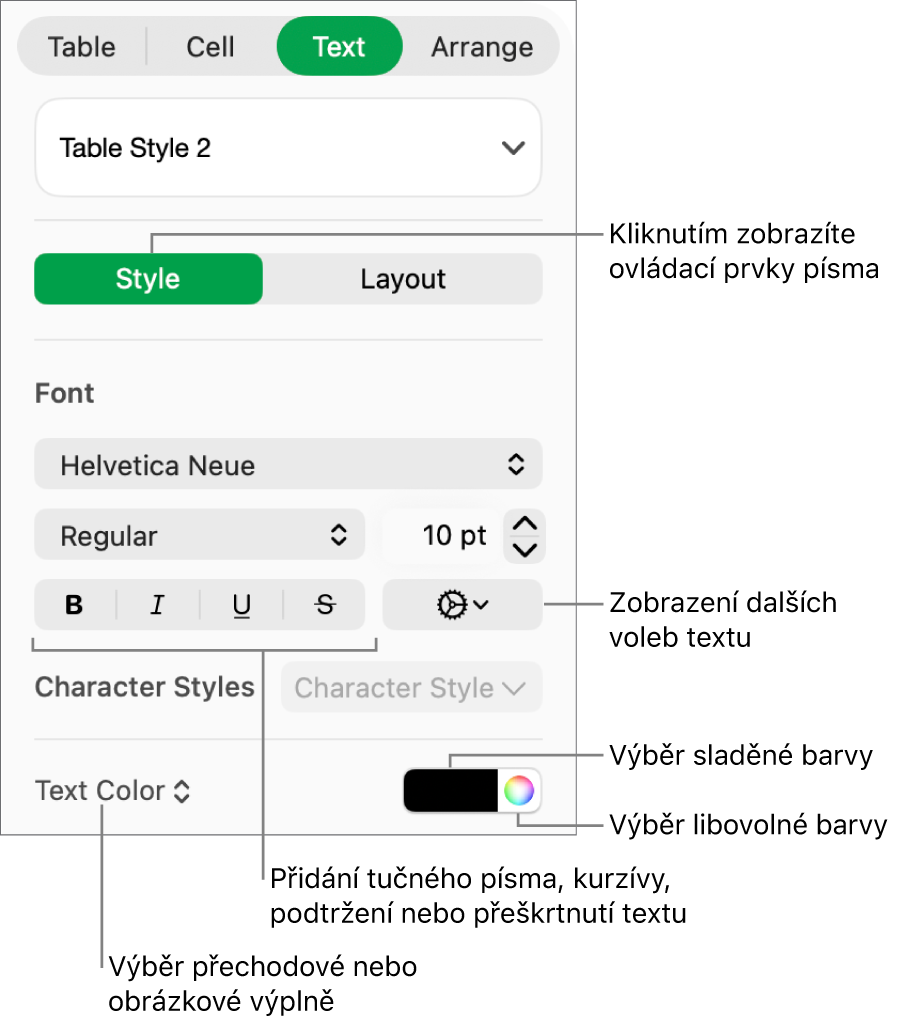900x1020 pixels.
Task: Switch to the Cell tab
Action: pyautogui.click(x=209, y=46)
